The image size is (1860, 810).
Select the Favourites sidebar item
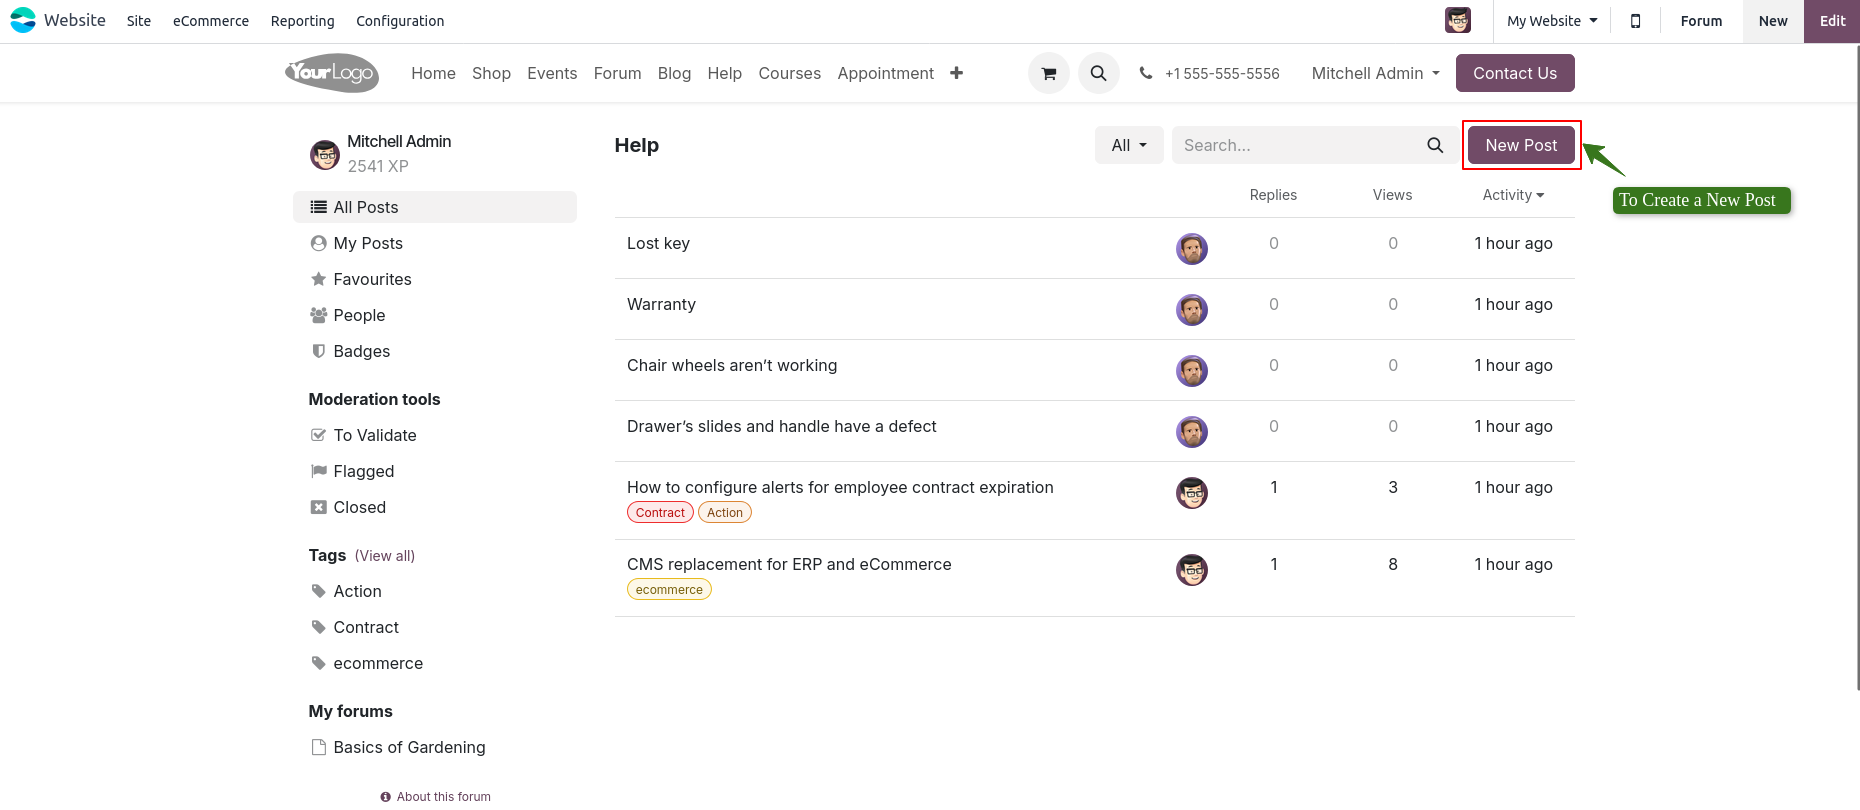point(372,279)
